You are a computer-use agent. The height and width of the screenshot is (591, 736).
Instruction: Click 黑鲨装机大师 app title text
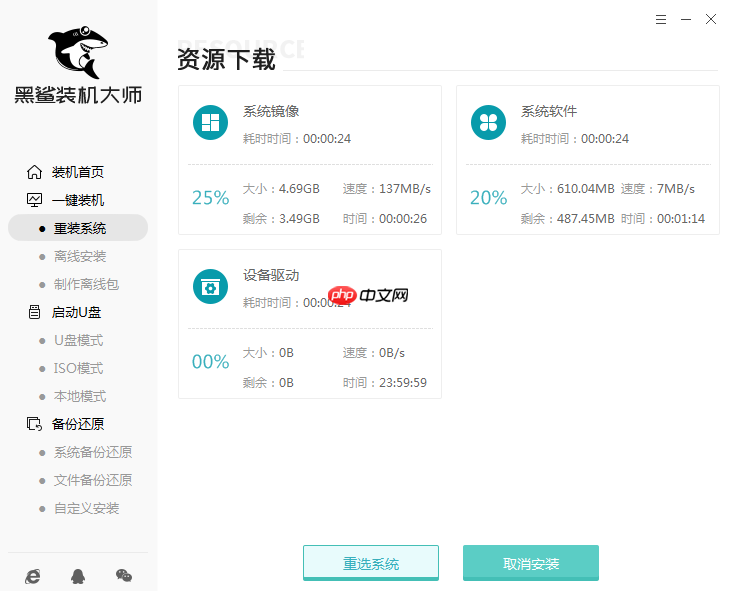(78, 95)
